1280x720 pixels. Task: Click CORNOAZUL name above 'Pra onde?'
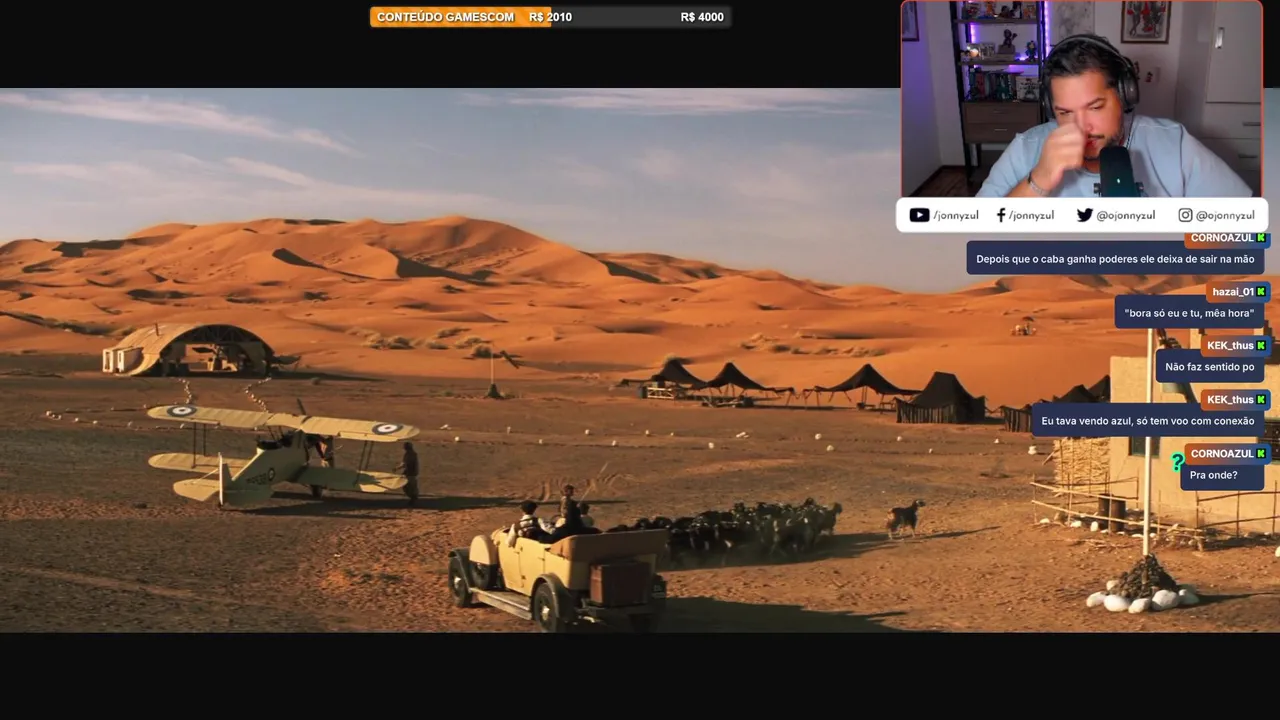click(x=1222, y=454)
